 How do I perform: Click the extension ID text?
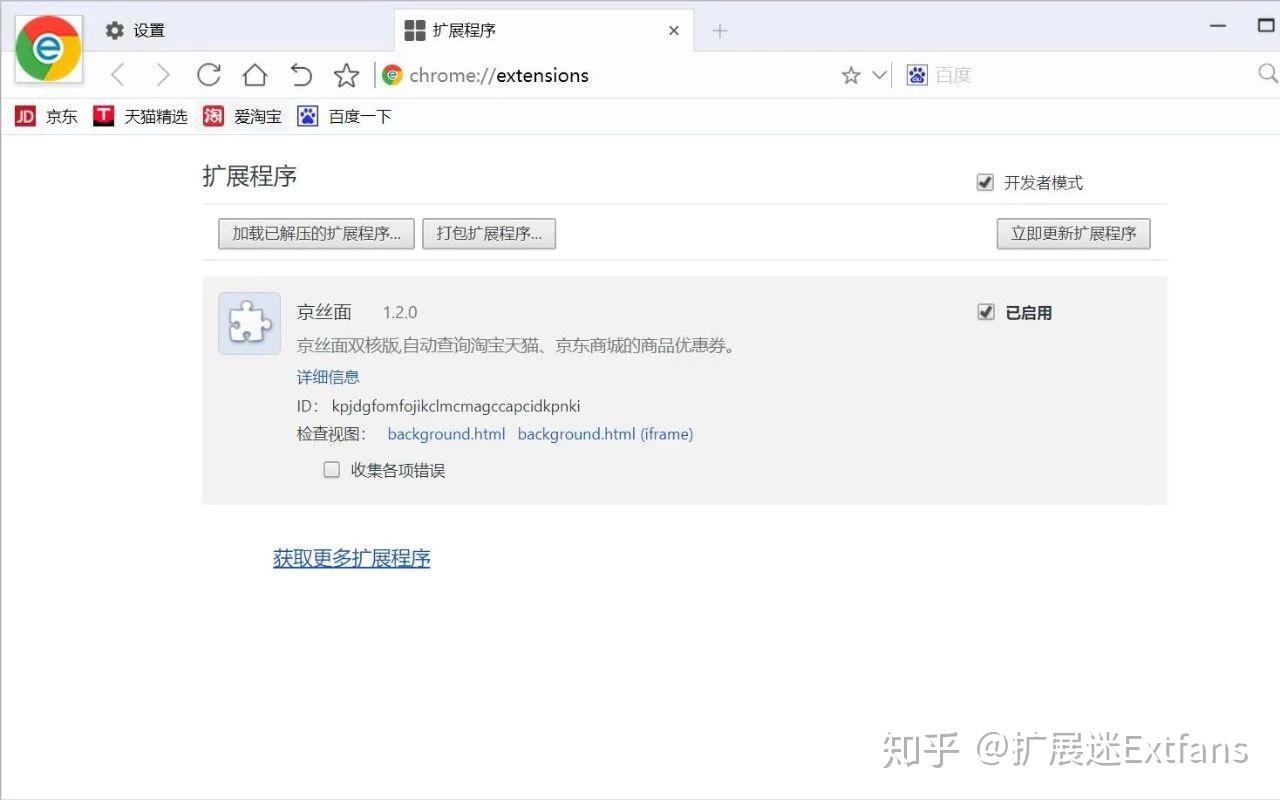[455, 406]
